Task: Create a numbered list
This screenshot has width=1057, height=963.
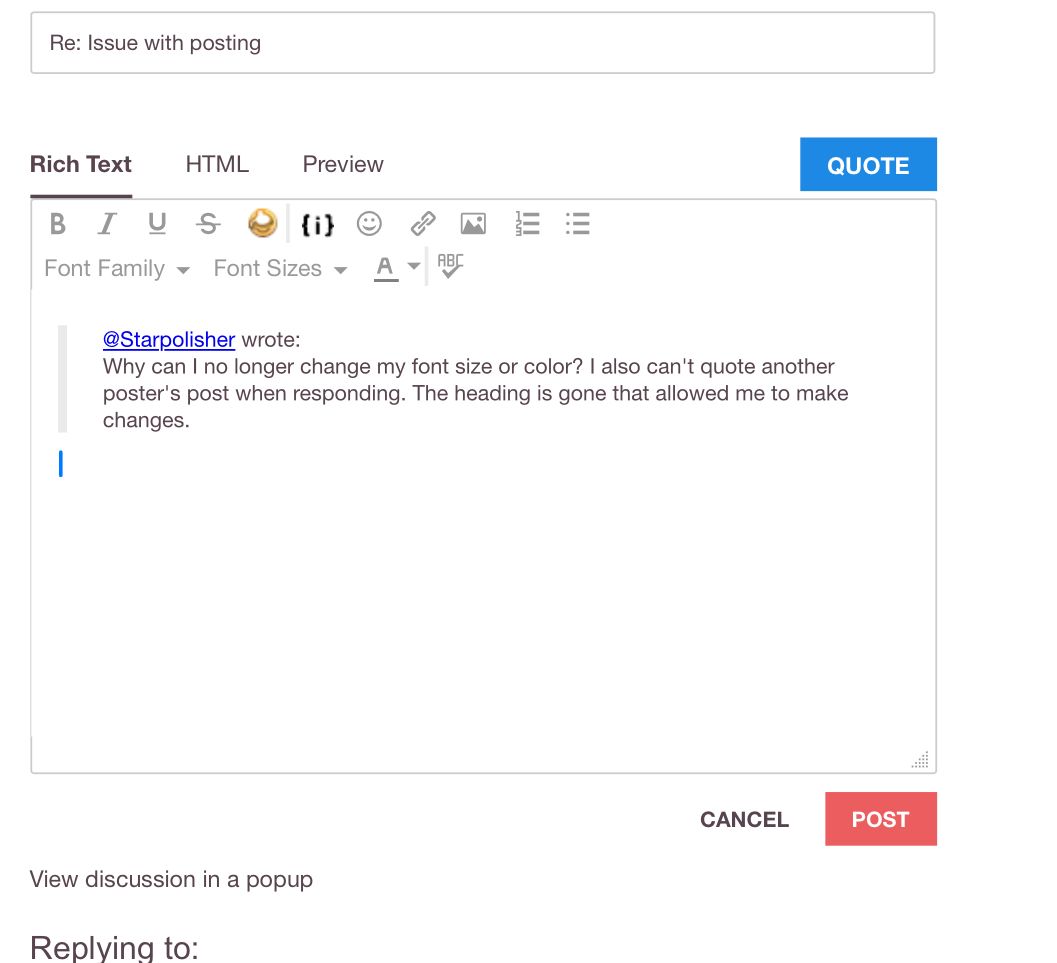Action: [x=527, y=224]
